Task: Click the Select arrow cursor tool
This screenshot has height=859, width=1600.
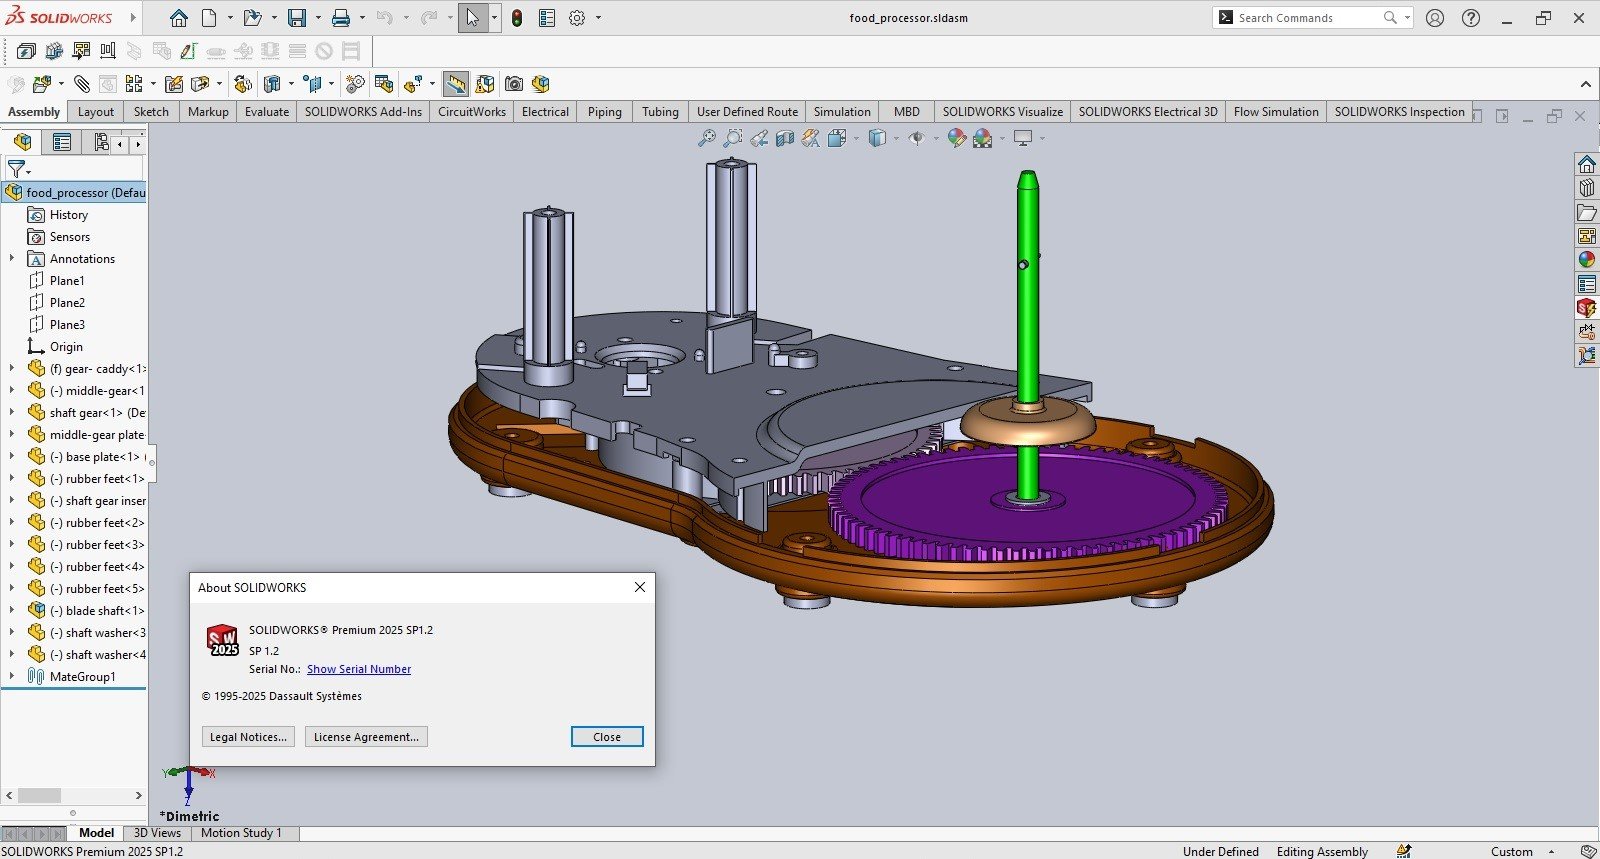Action: click(472, 18)
